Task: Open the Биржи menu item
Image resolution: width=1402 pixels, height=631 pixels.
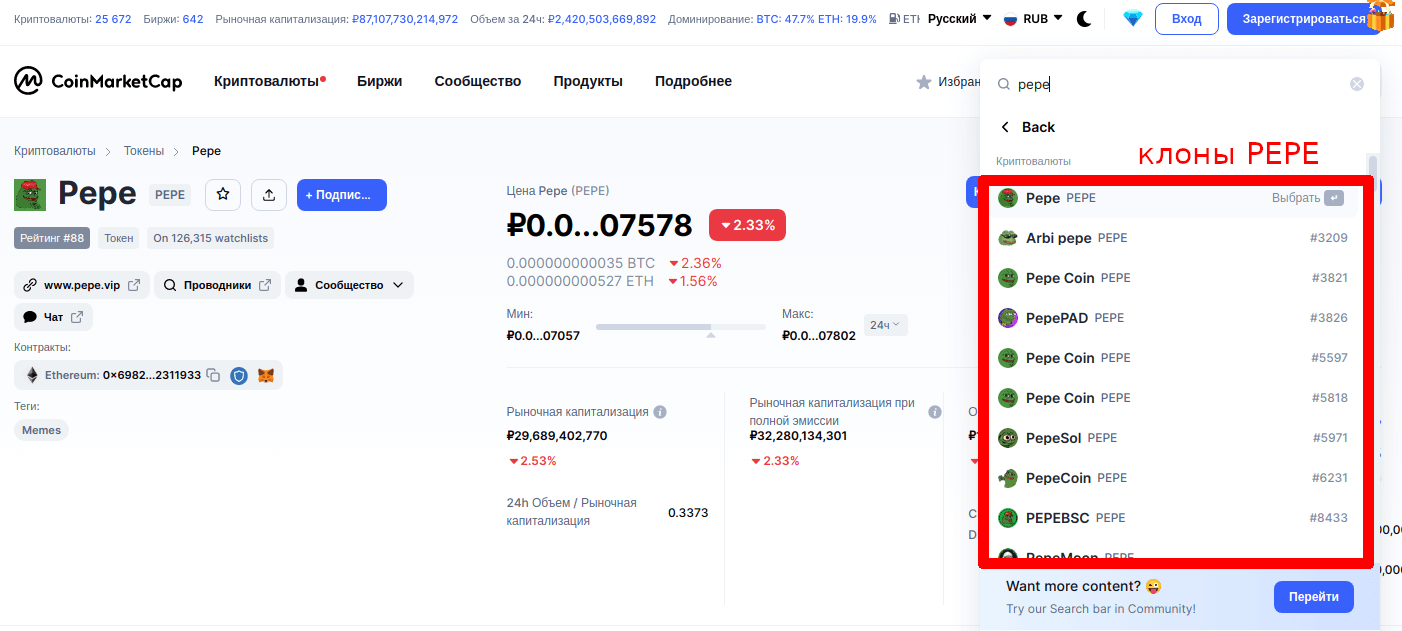Action: (379, 81)
